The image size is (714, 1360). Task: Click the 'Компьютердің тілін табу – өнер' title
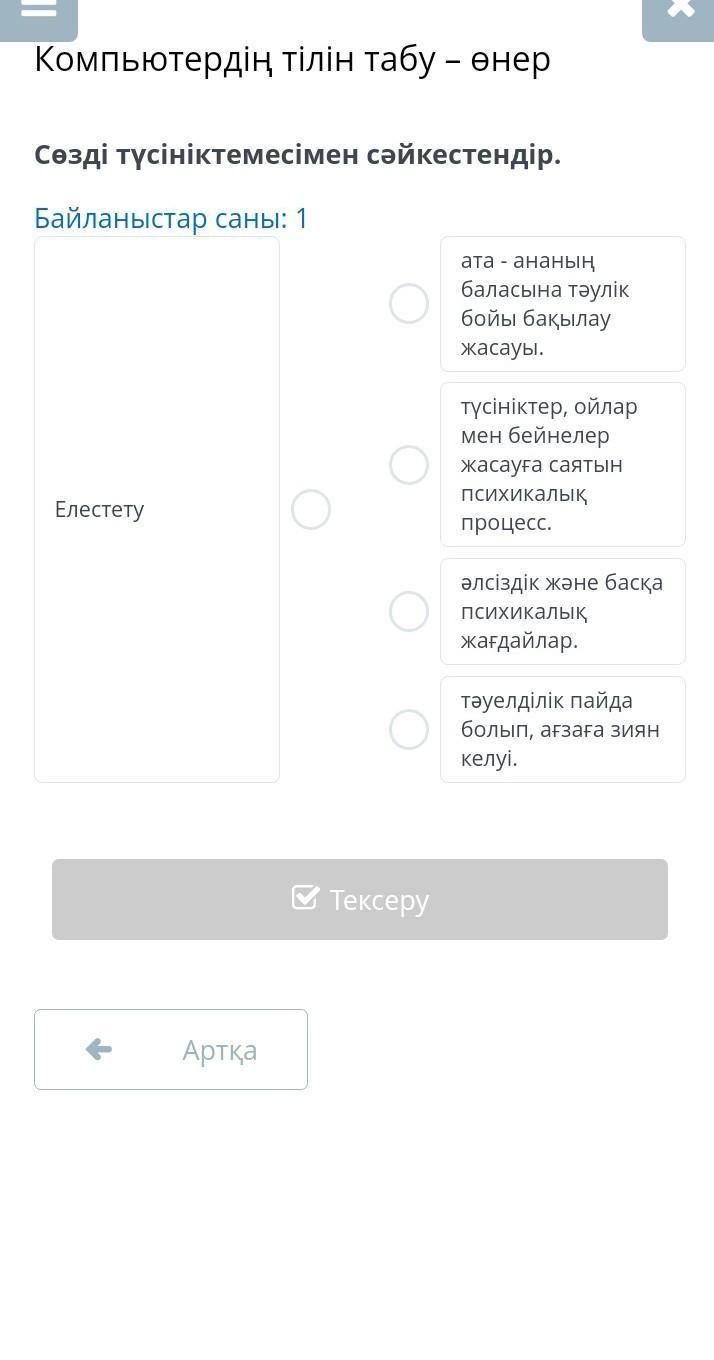click(292, 60)
